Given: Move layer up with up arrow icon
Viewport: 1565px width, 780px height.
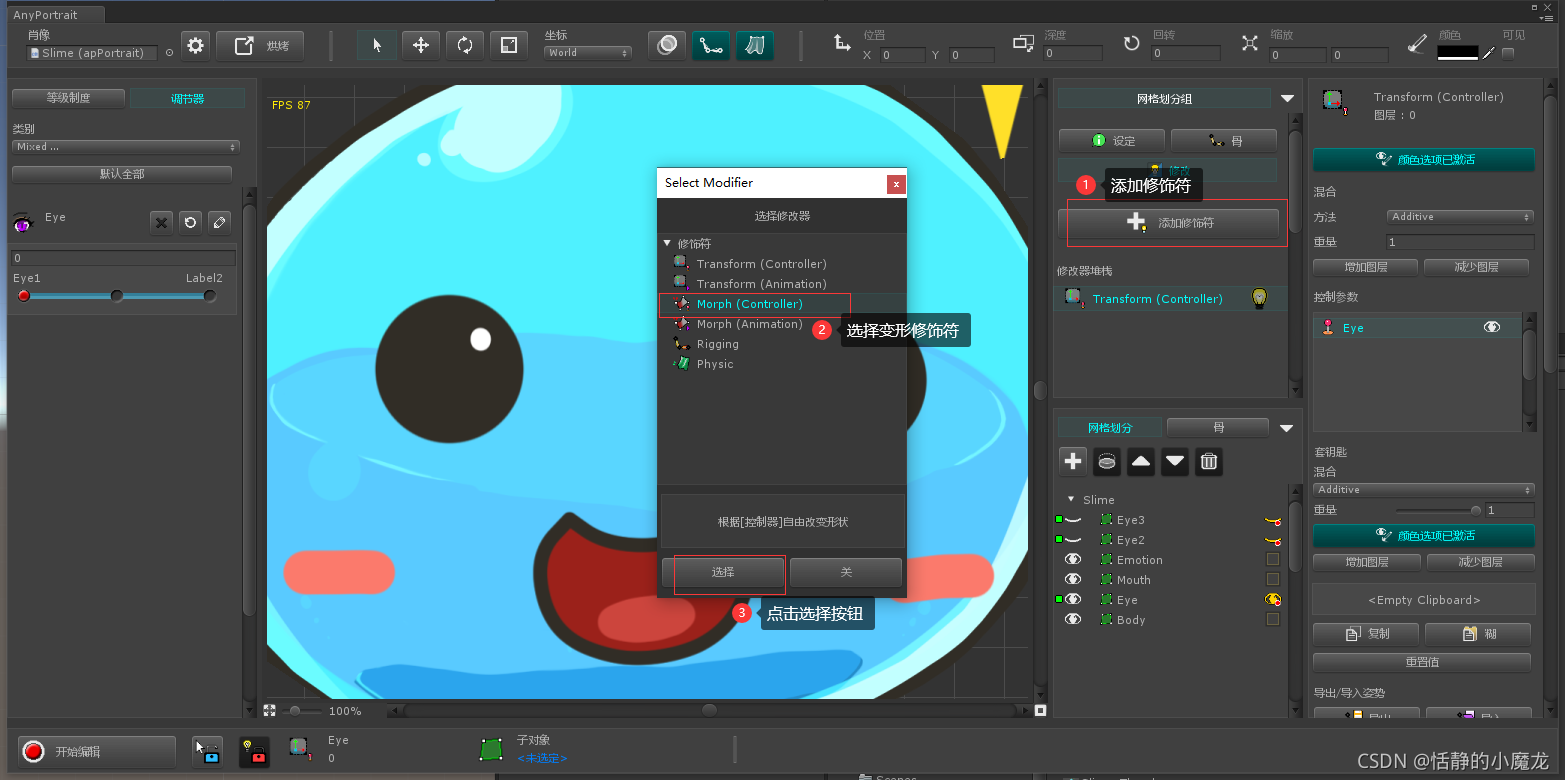Looking at the screenshot, I should (1141, 461).
